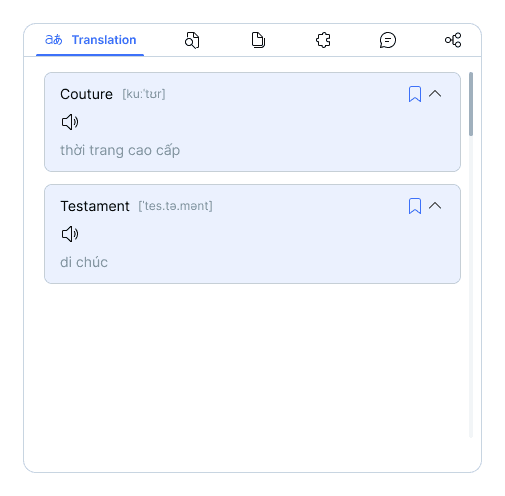
Task: Click the Testament word heading
Action: [x=95, y=206]
